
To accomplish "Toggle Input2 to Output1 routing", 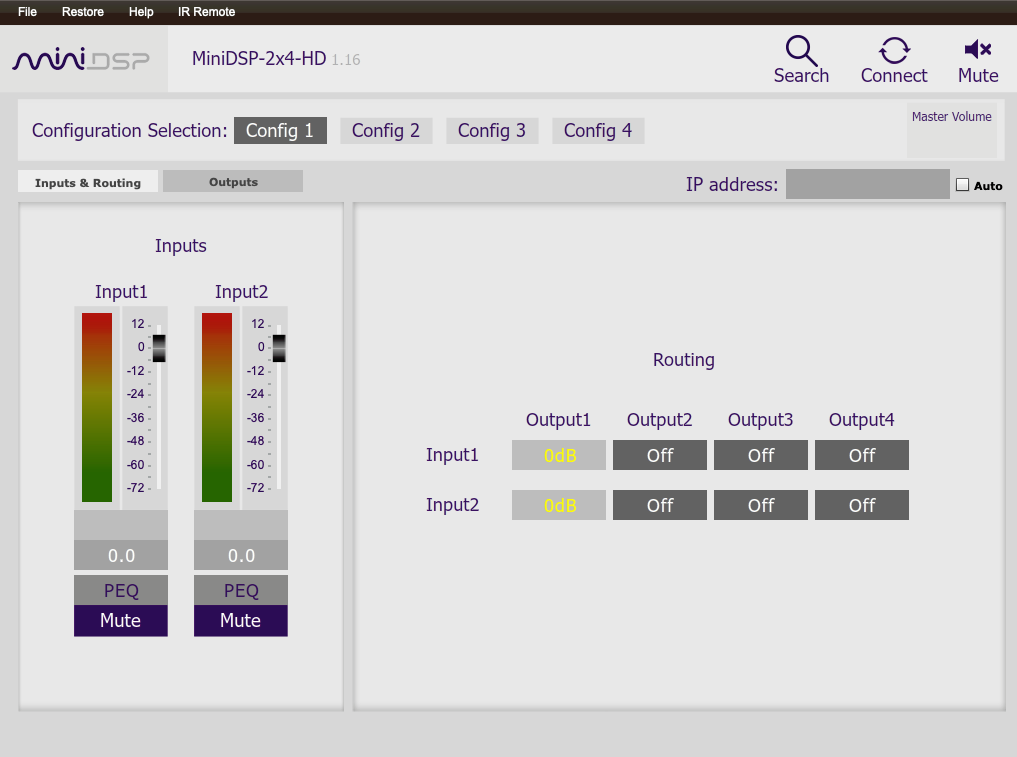I will (559, 505).
